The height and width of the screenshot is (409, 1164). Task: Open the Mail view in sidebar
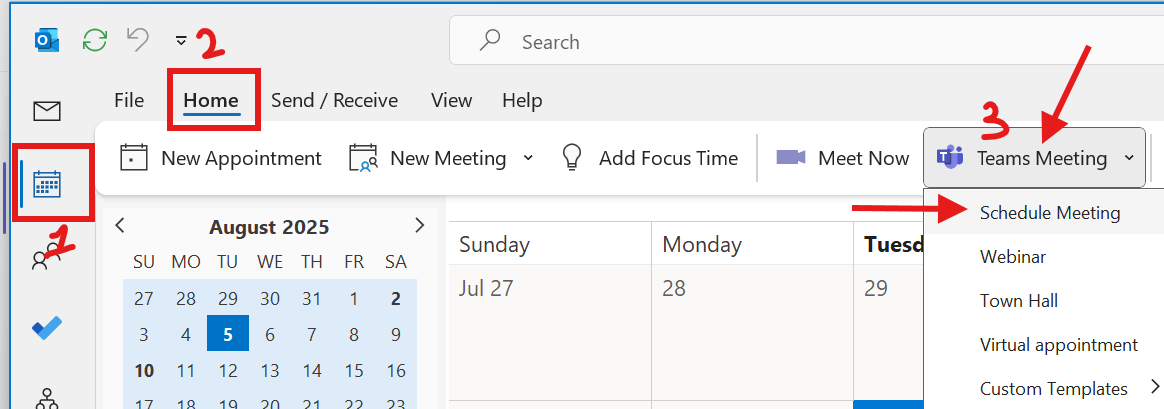[x=47, y=111]
